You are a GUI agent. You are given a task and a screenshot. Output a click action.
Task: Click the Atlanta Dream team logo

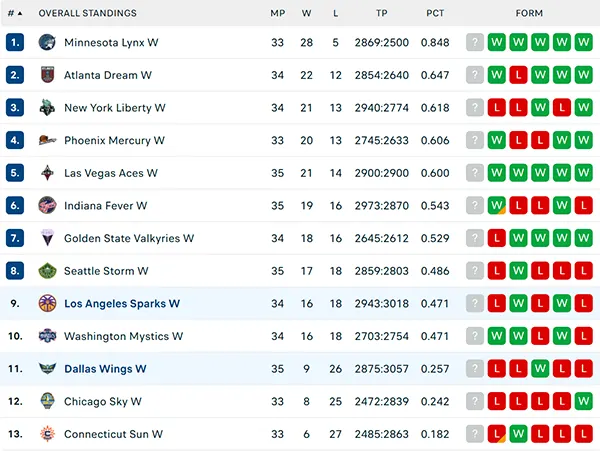click(x=47, y=75)
